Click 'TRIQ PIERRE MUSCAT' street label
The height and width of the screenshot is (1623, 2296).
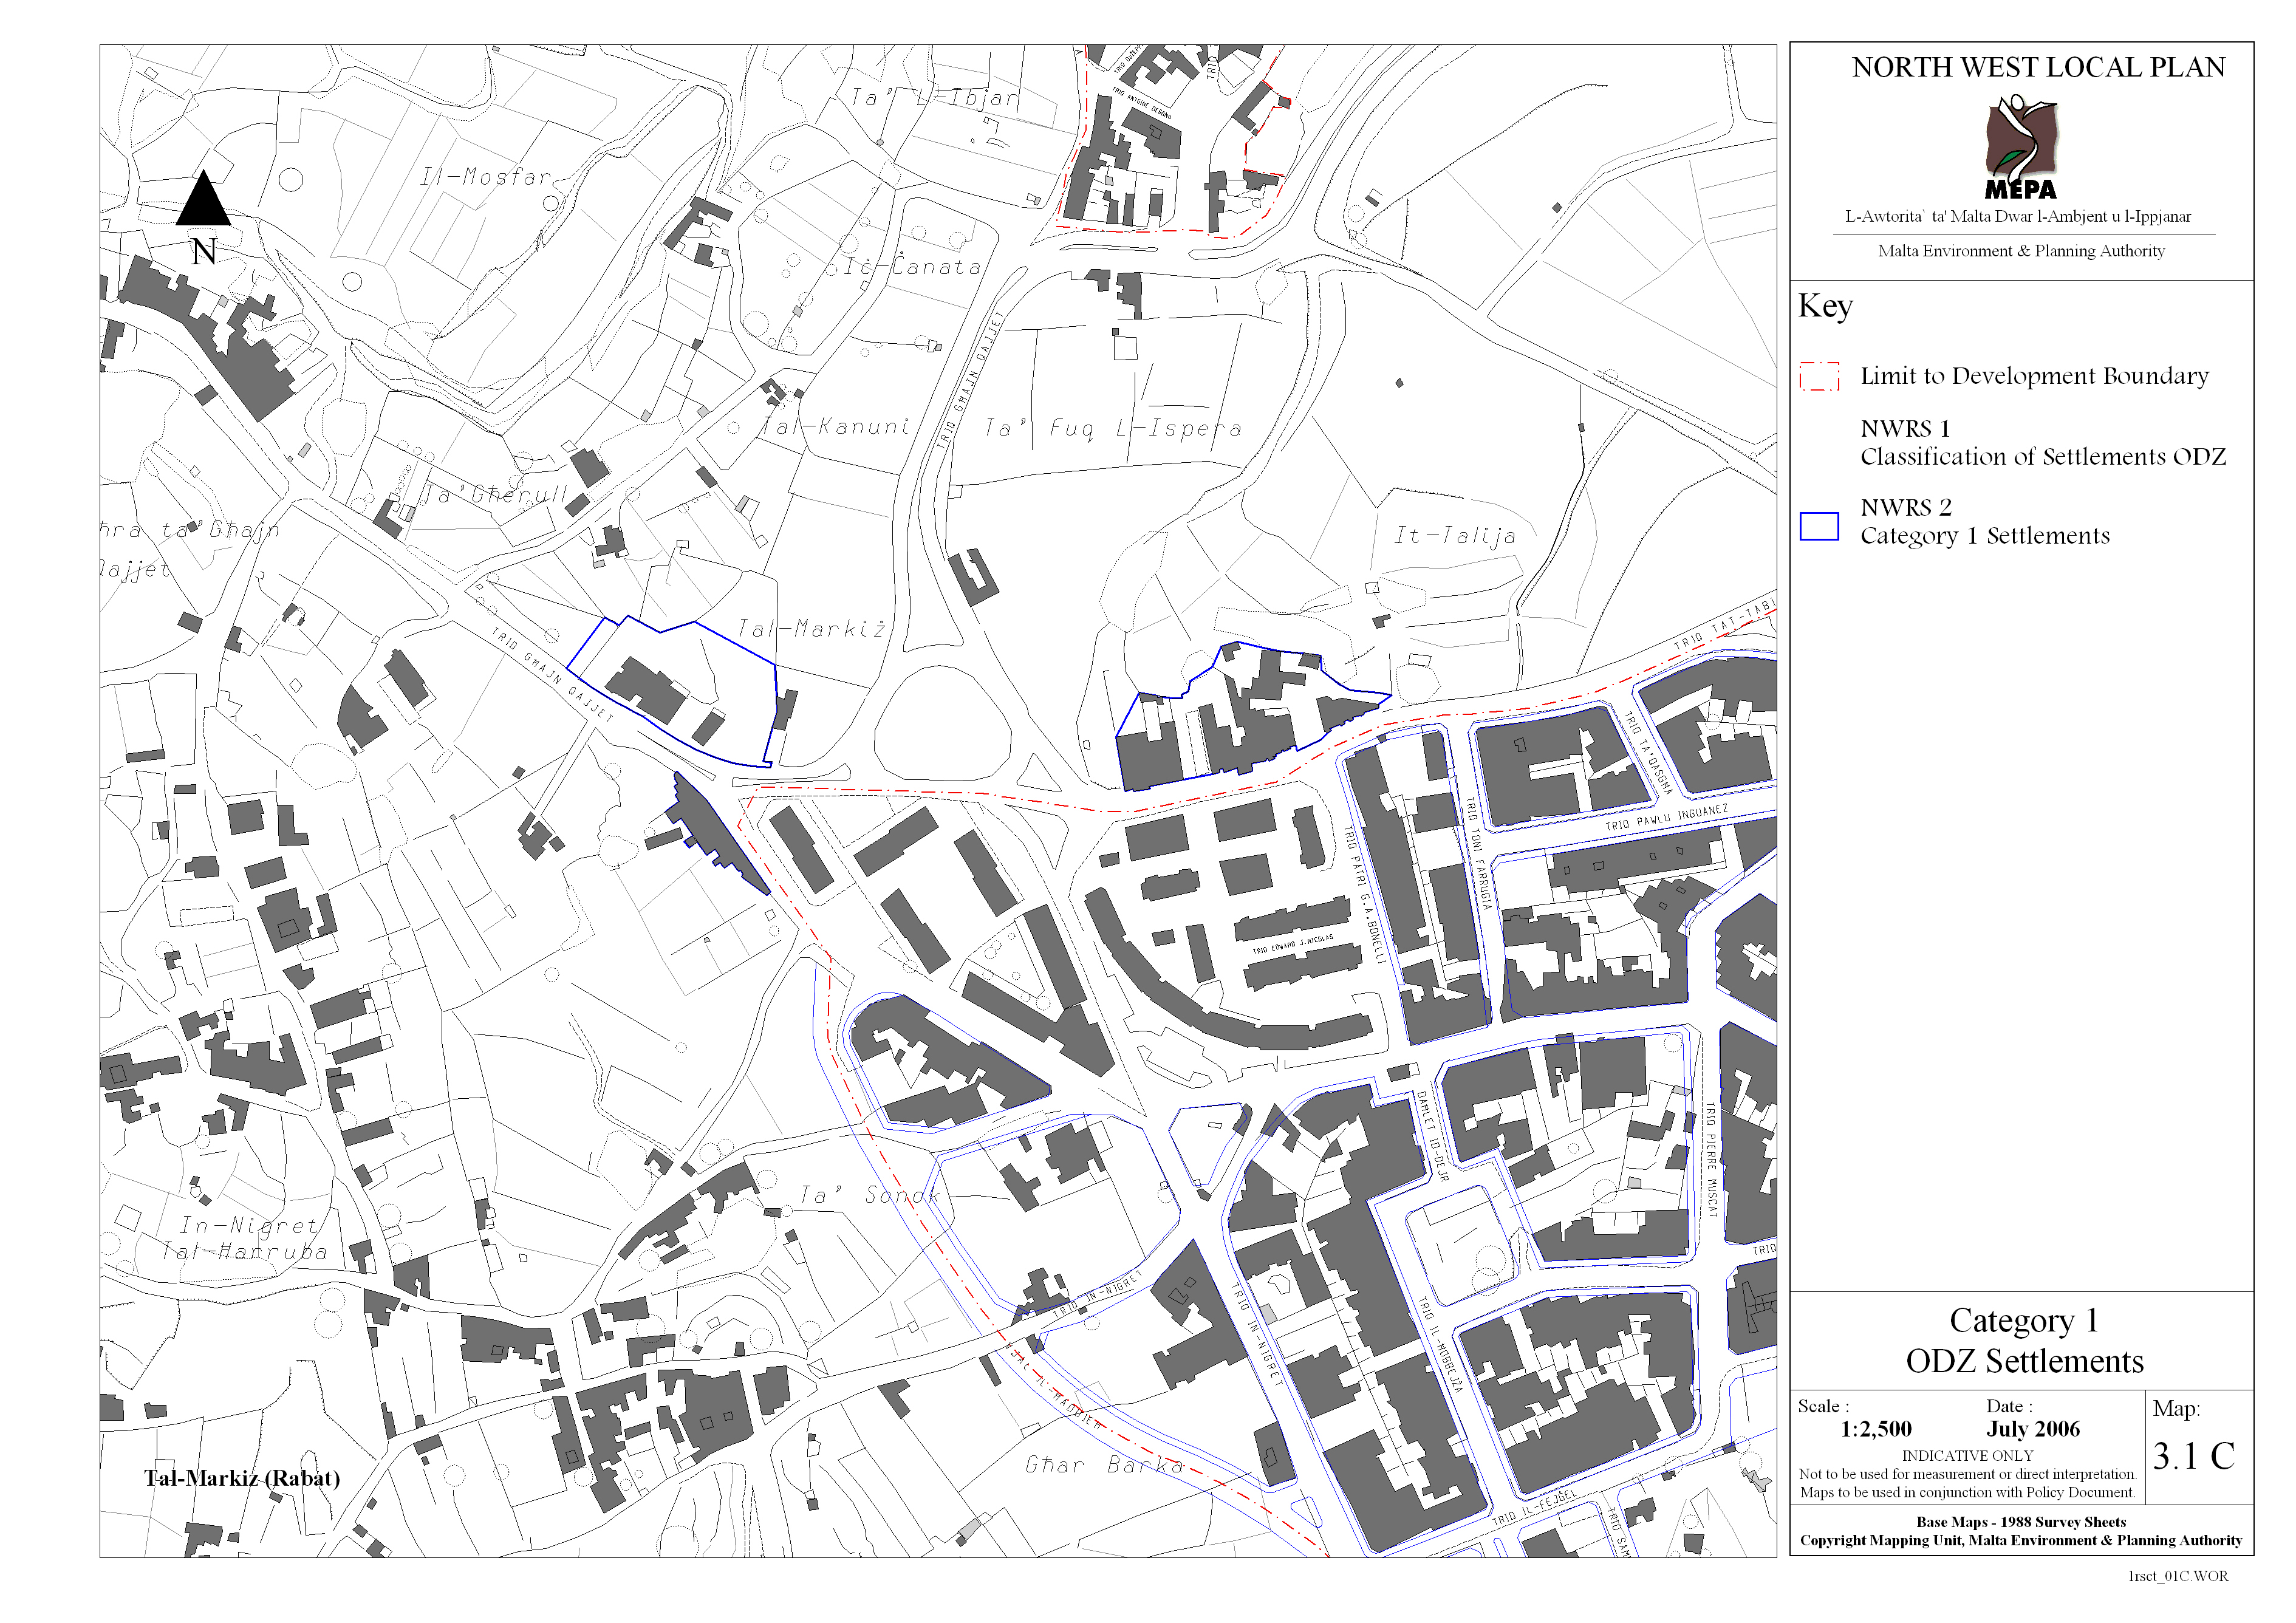pyautogui.click(x=1711, y=1160)
